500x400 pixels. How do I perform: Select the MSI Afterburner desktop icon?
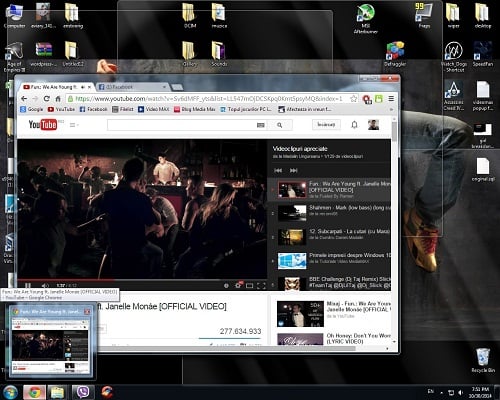point(365,18)
